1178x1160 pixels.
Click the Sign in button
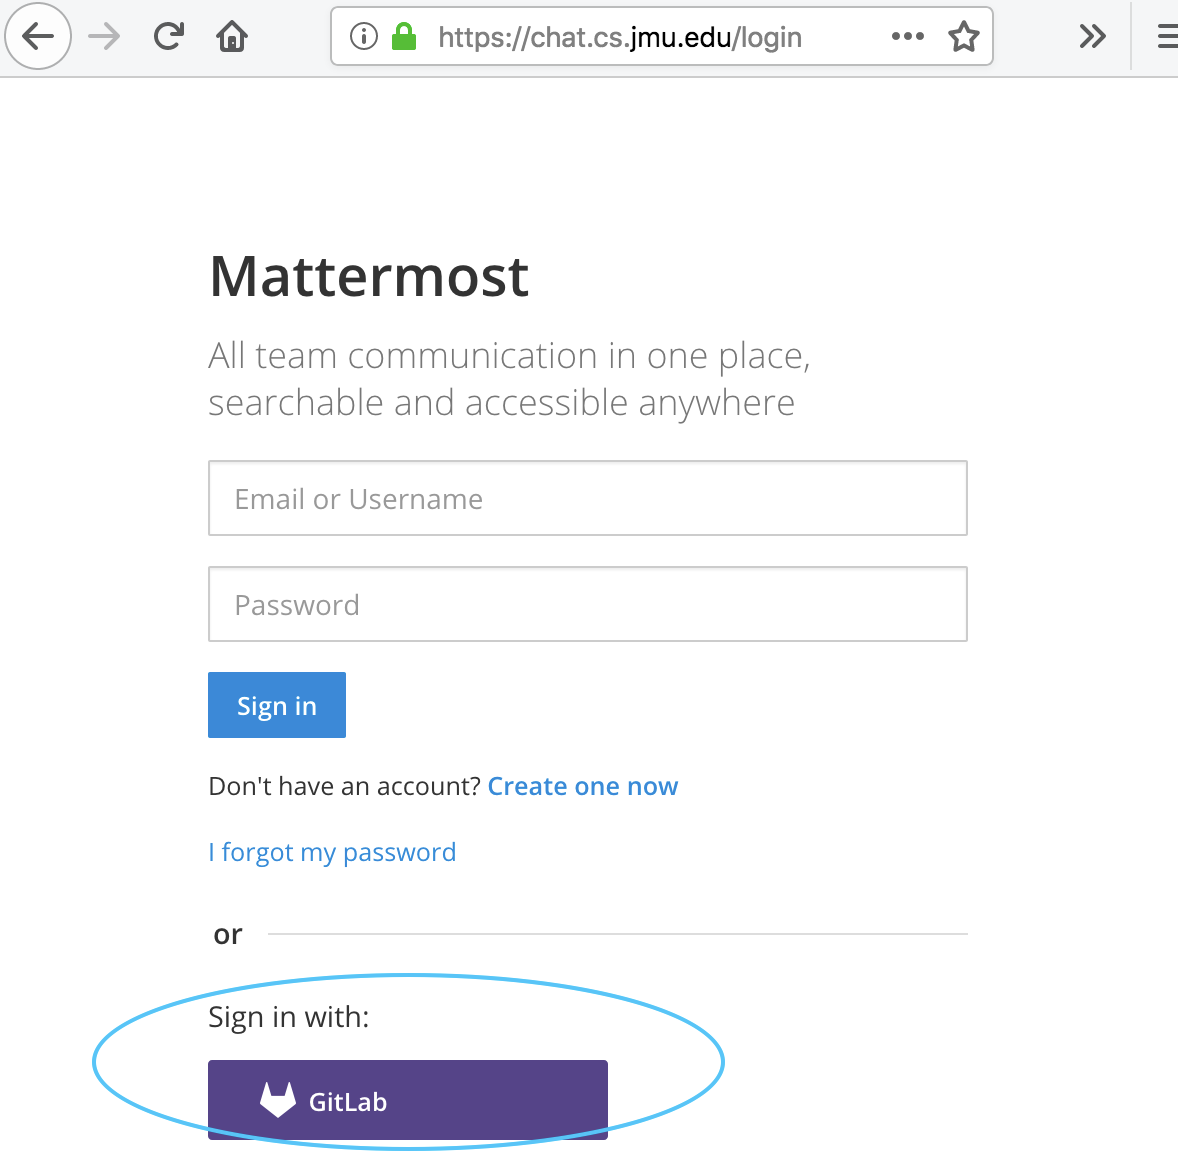[276, 705]
